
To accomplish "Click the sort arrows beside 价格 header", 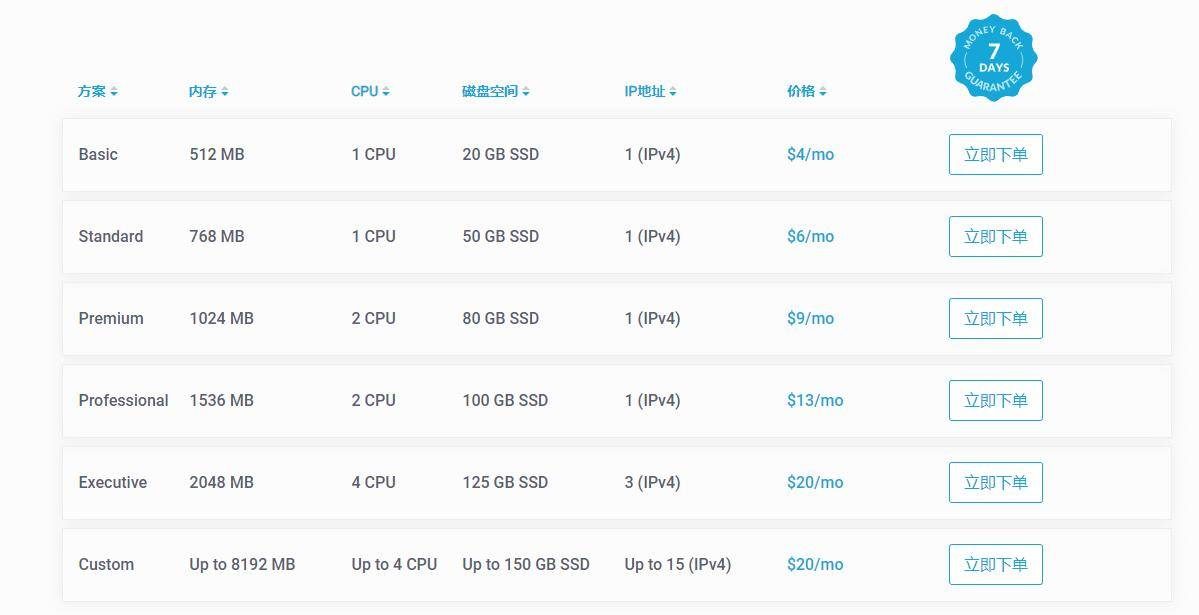I will click(823, 92).
